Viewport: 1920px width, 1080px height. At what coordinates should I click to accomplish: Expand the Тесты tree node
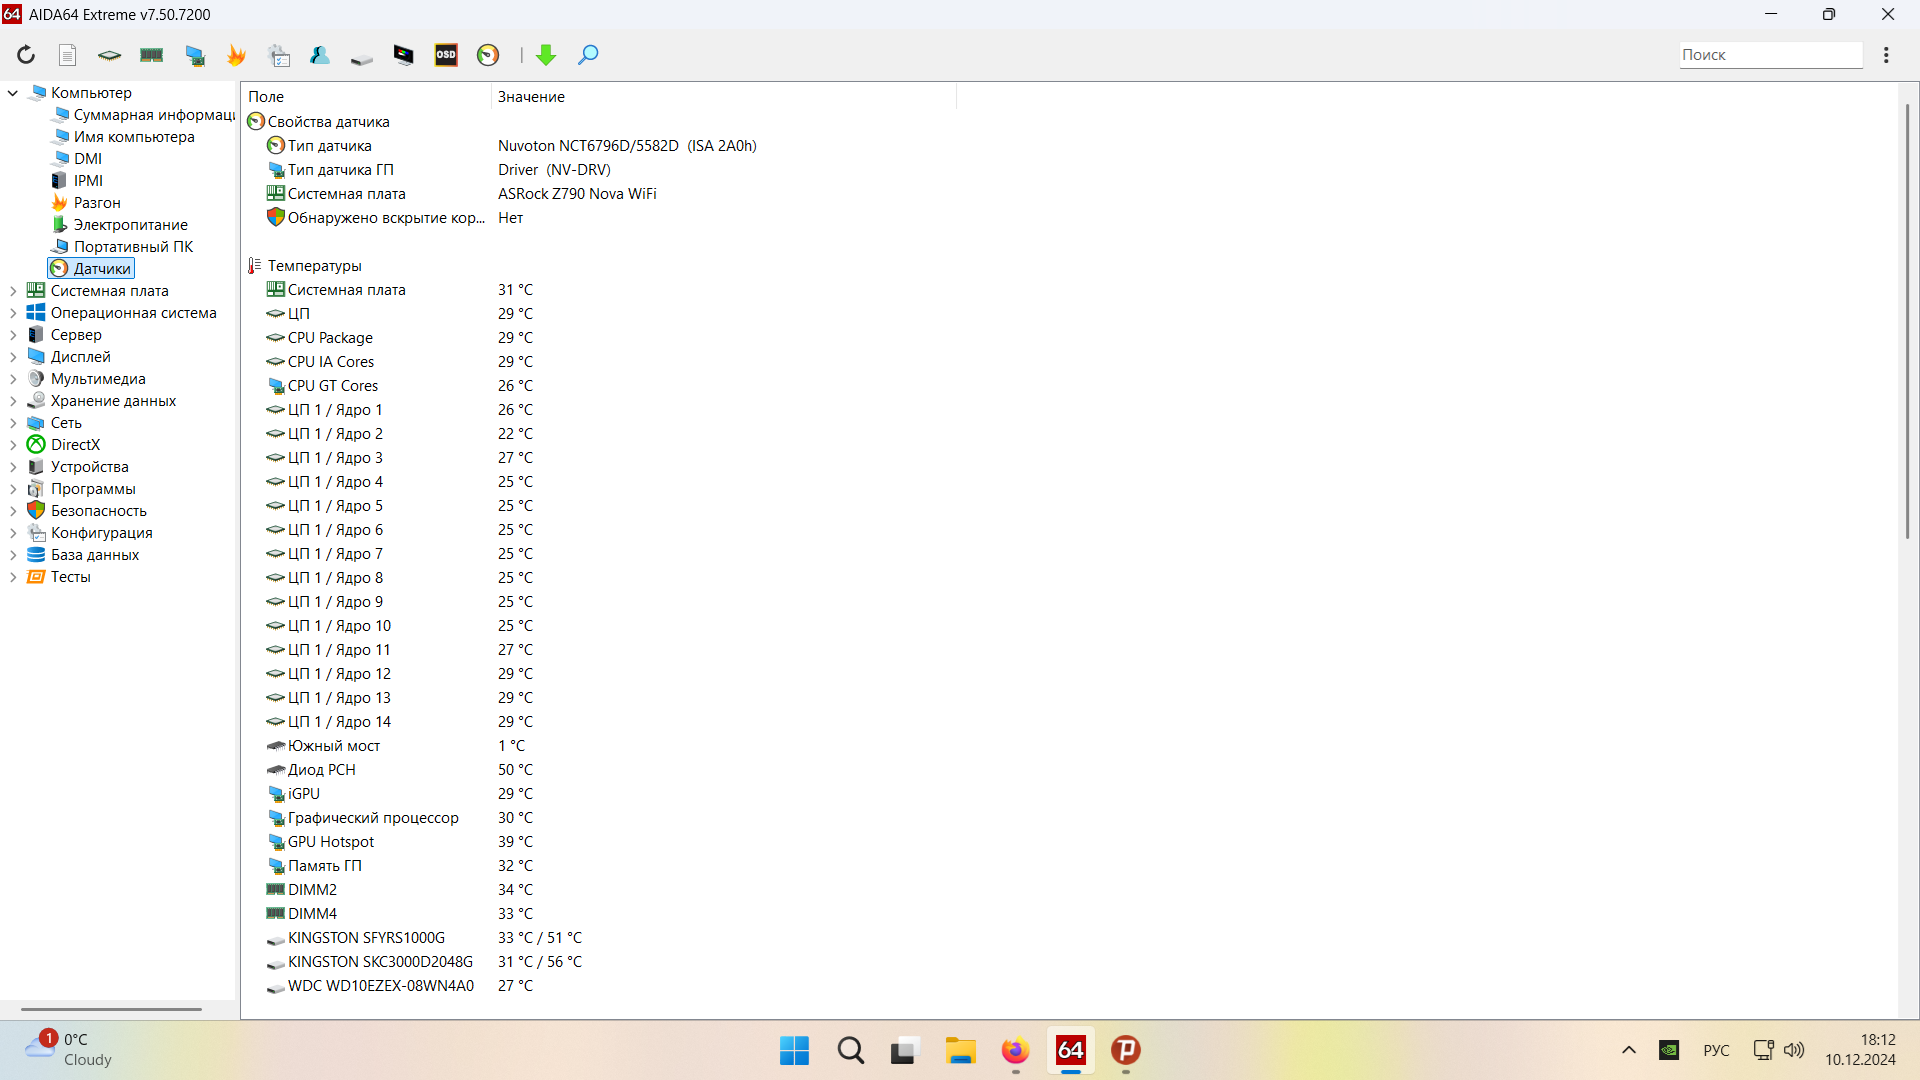[x=13, y=577]
